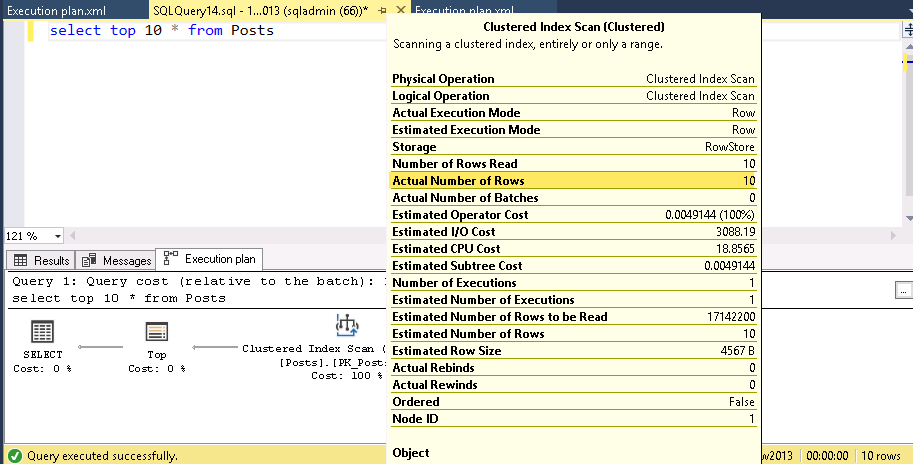This screenshot has width=913, height=464.
Task: Click the Top operator Cost: 0 % text
Action: click(157, 369)
